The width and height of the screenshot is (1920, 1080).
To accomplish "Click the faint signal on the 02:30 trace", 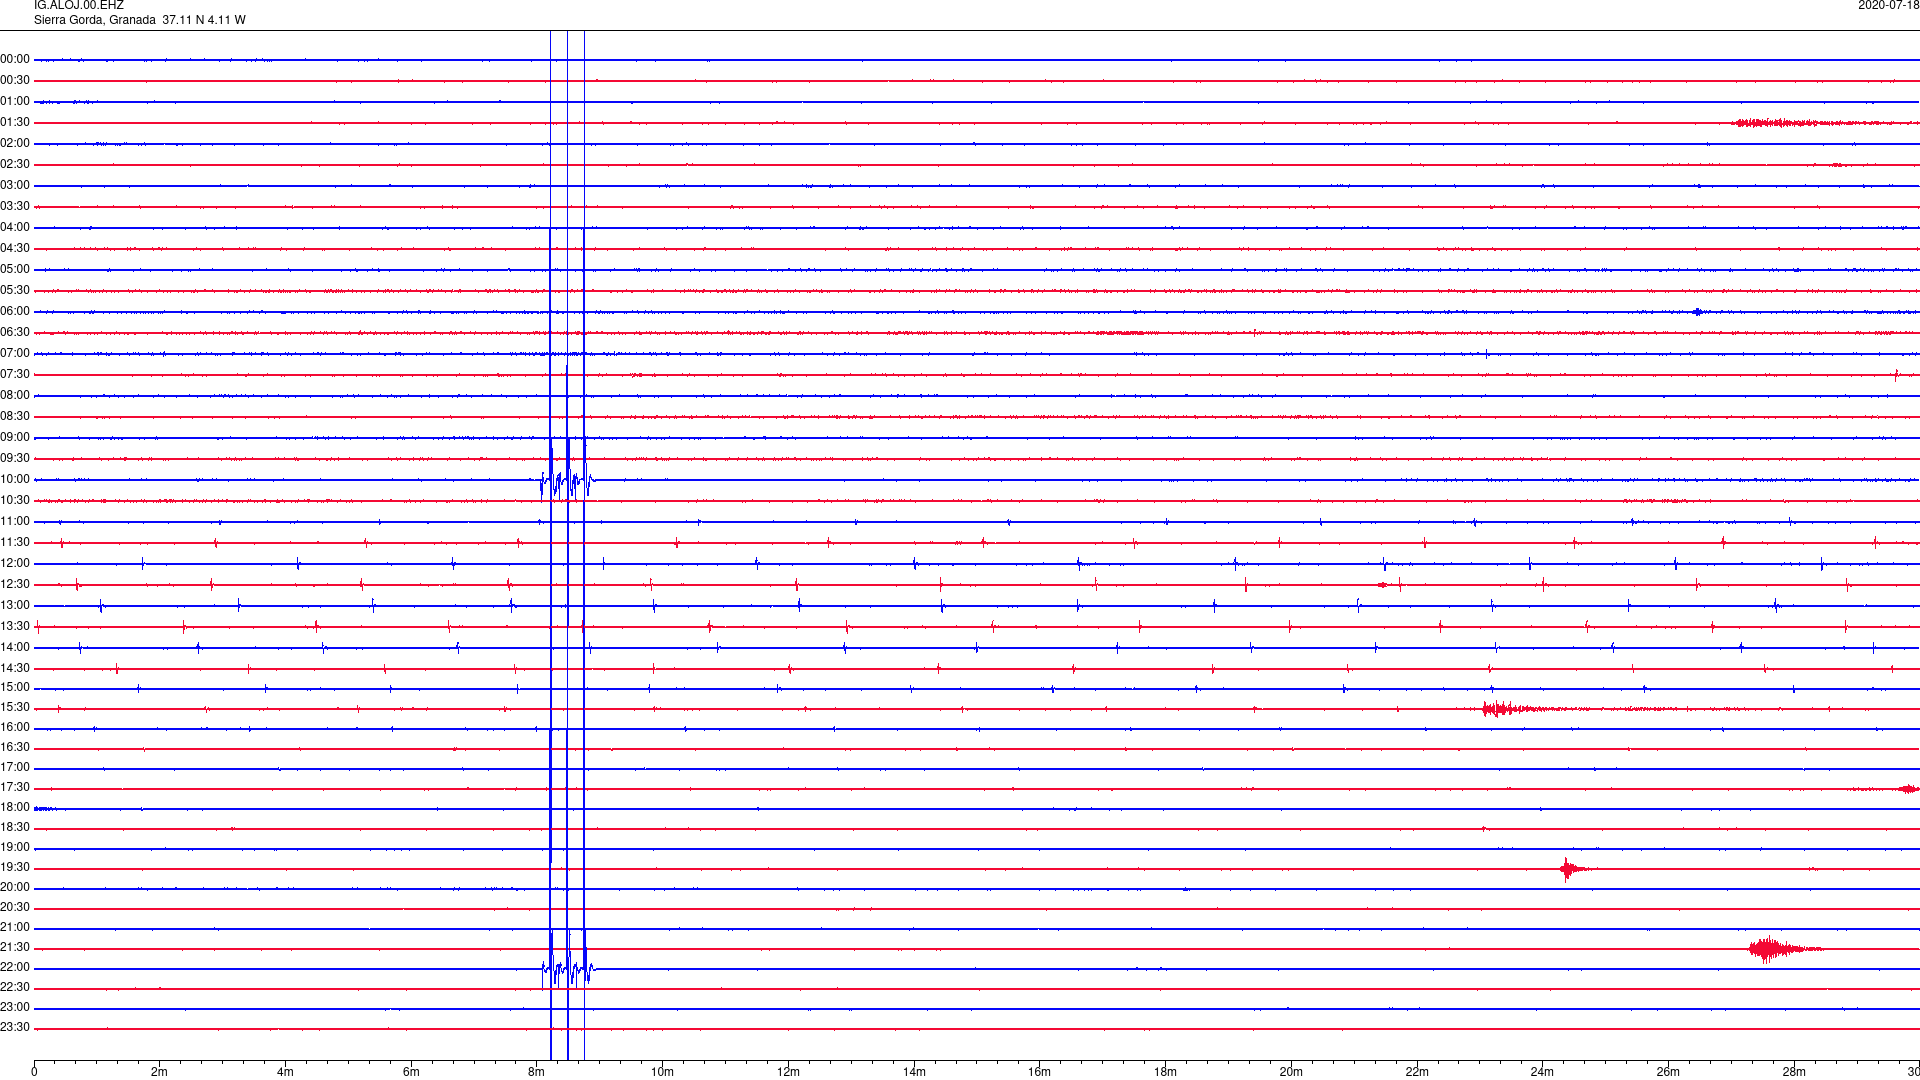I will [x=1838, y=165].
